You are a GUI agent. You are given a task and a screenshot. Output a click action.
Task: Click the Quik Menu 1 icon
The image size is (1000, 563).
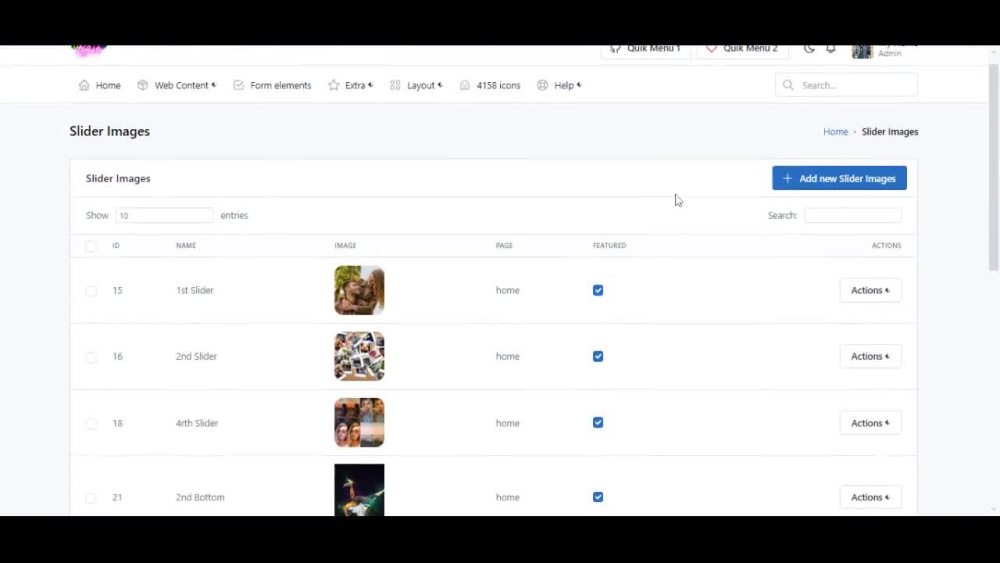615,48
